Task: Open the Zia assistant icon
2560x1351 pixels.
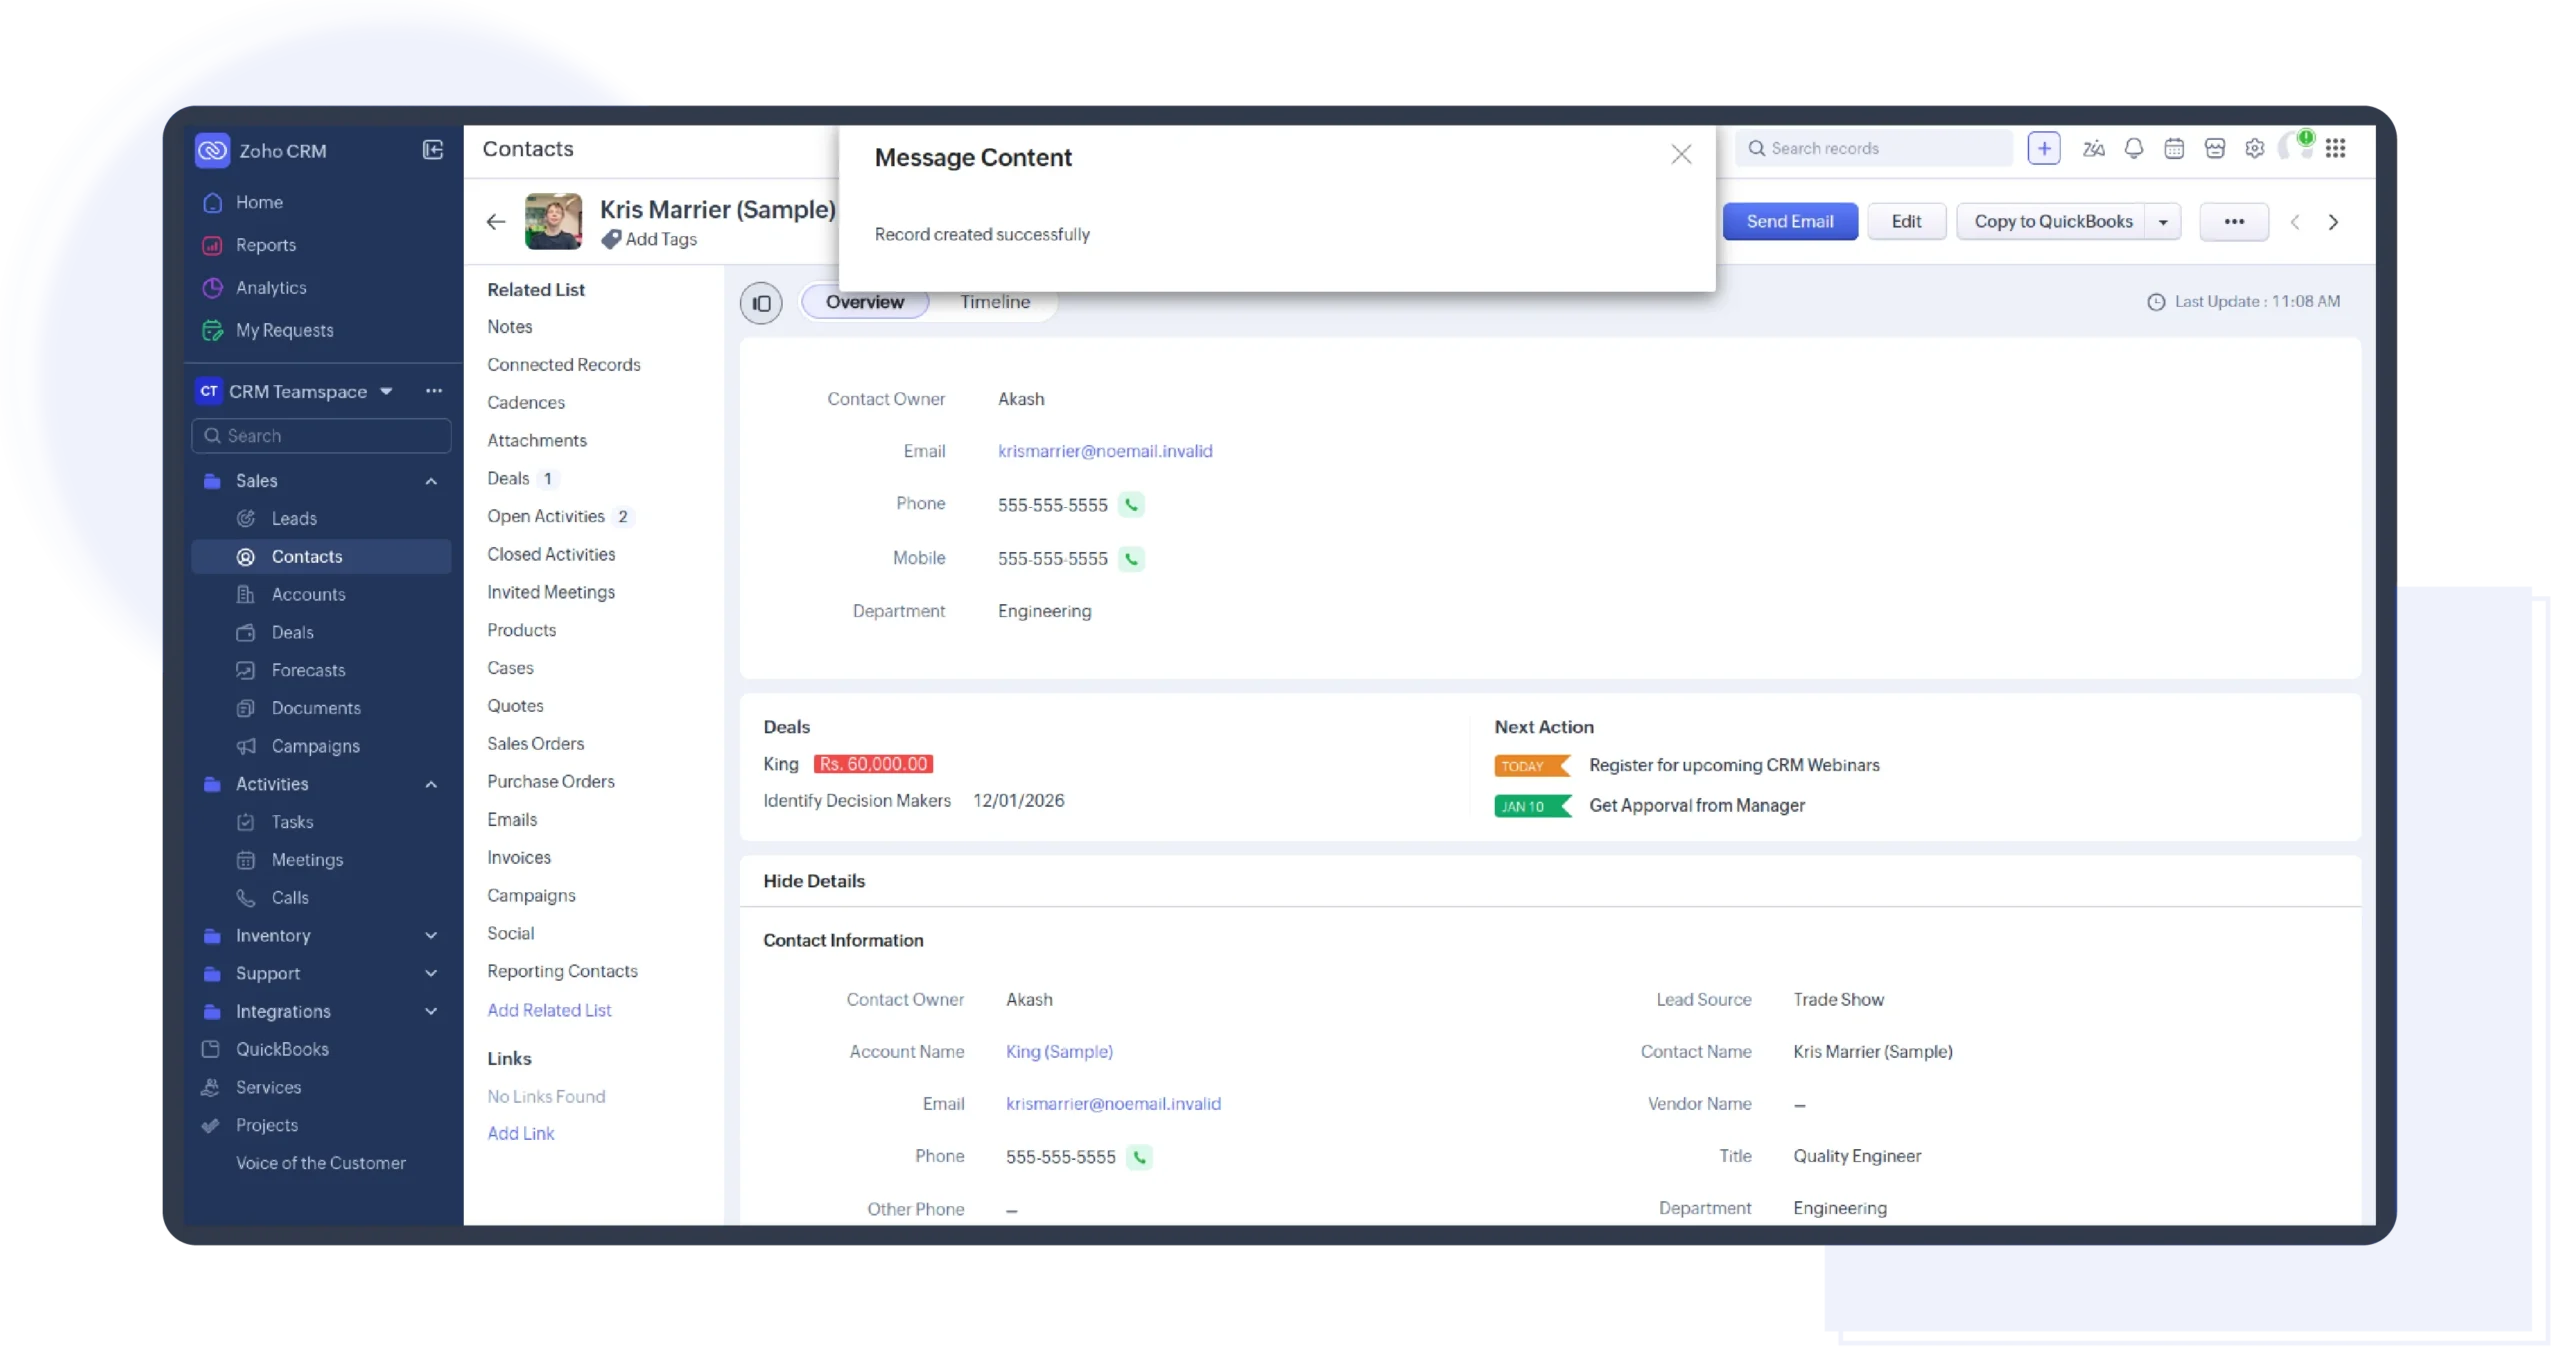Action: (x=2093, y=148)
